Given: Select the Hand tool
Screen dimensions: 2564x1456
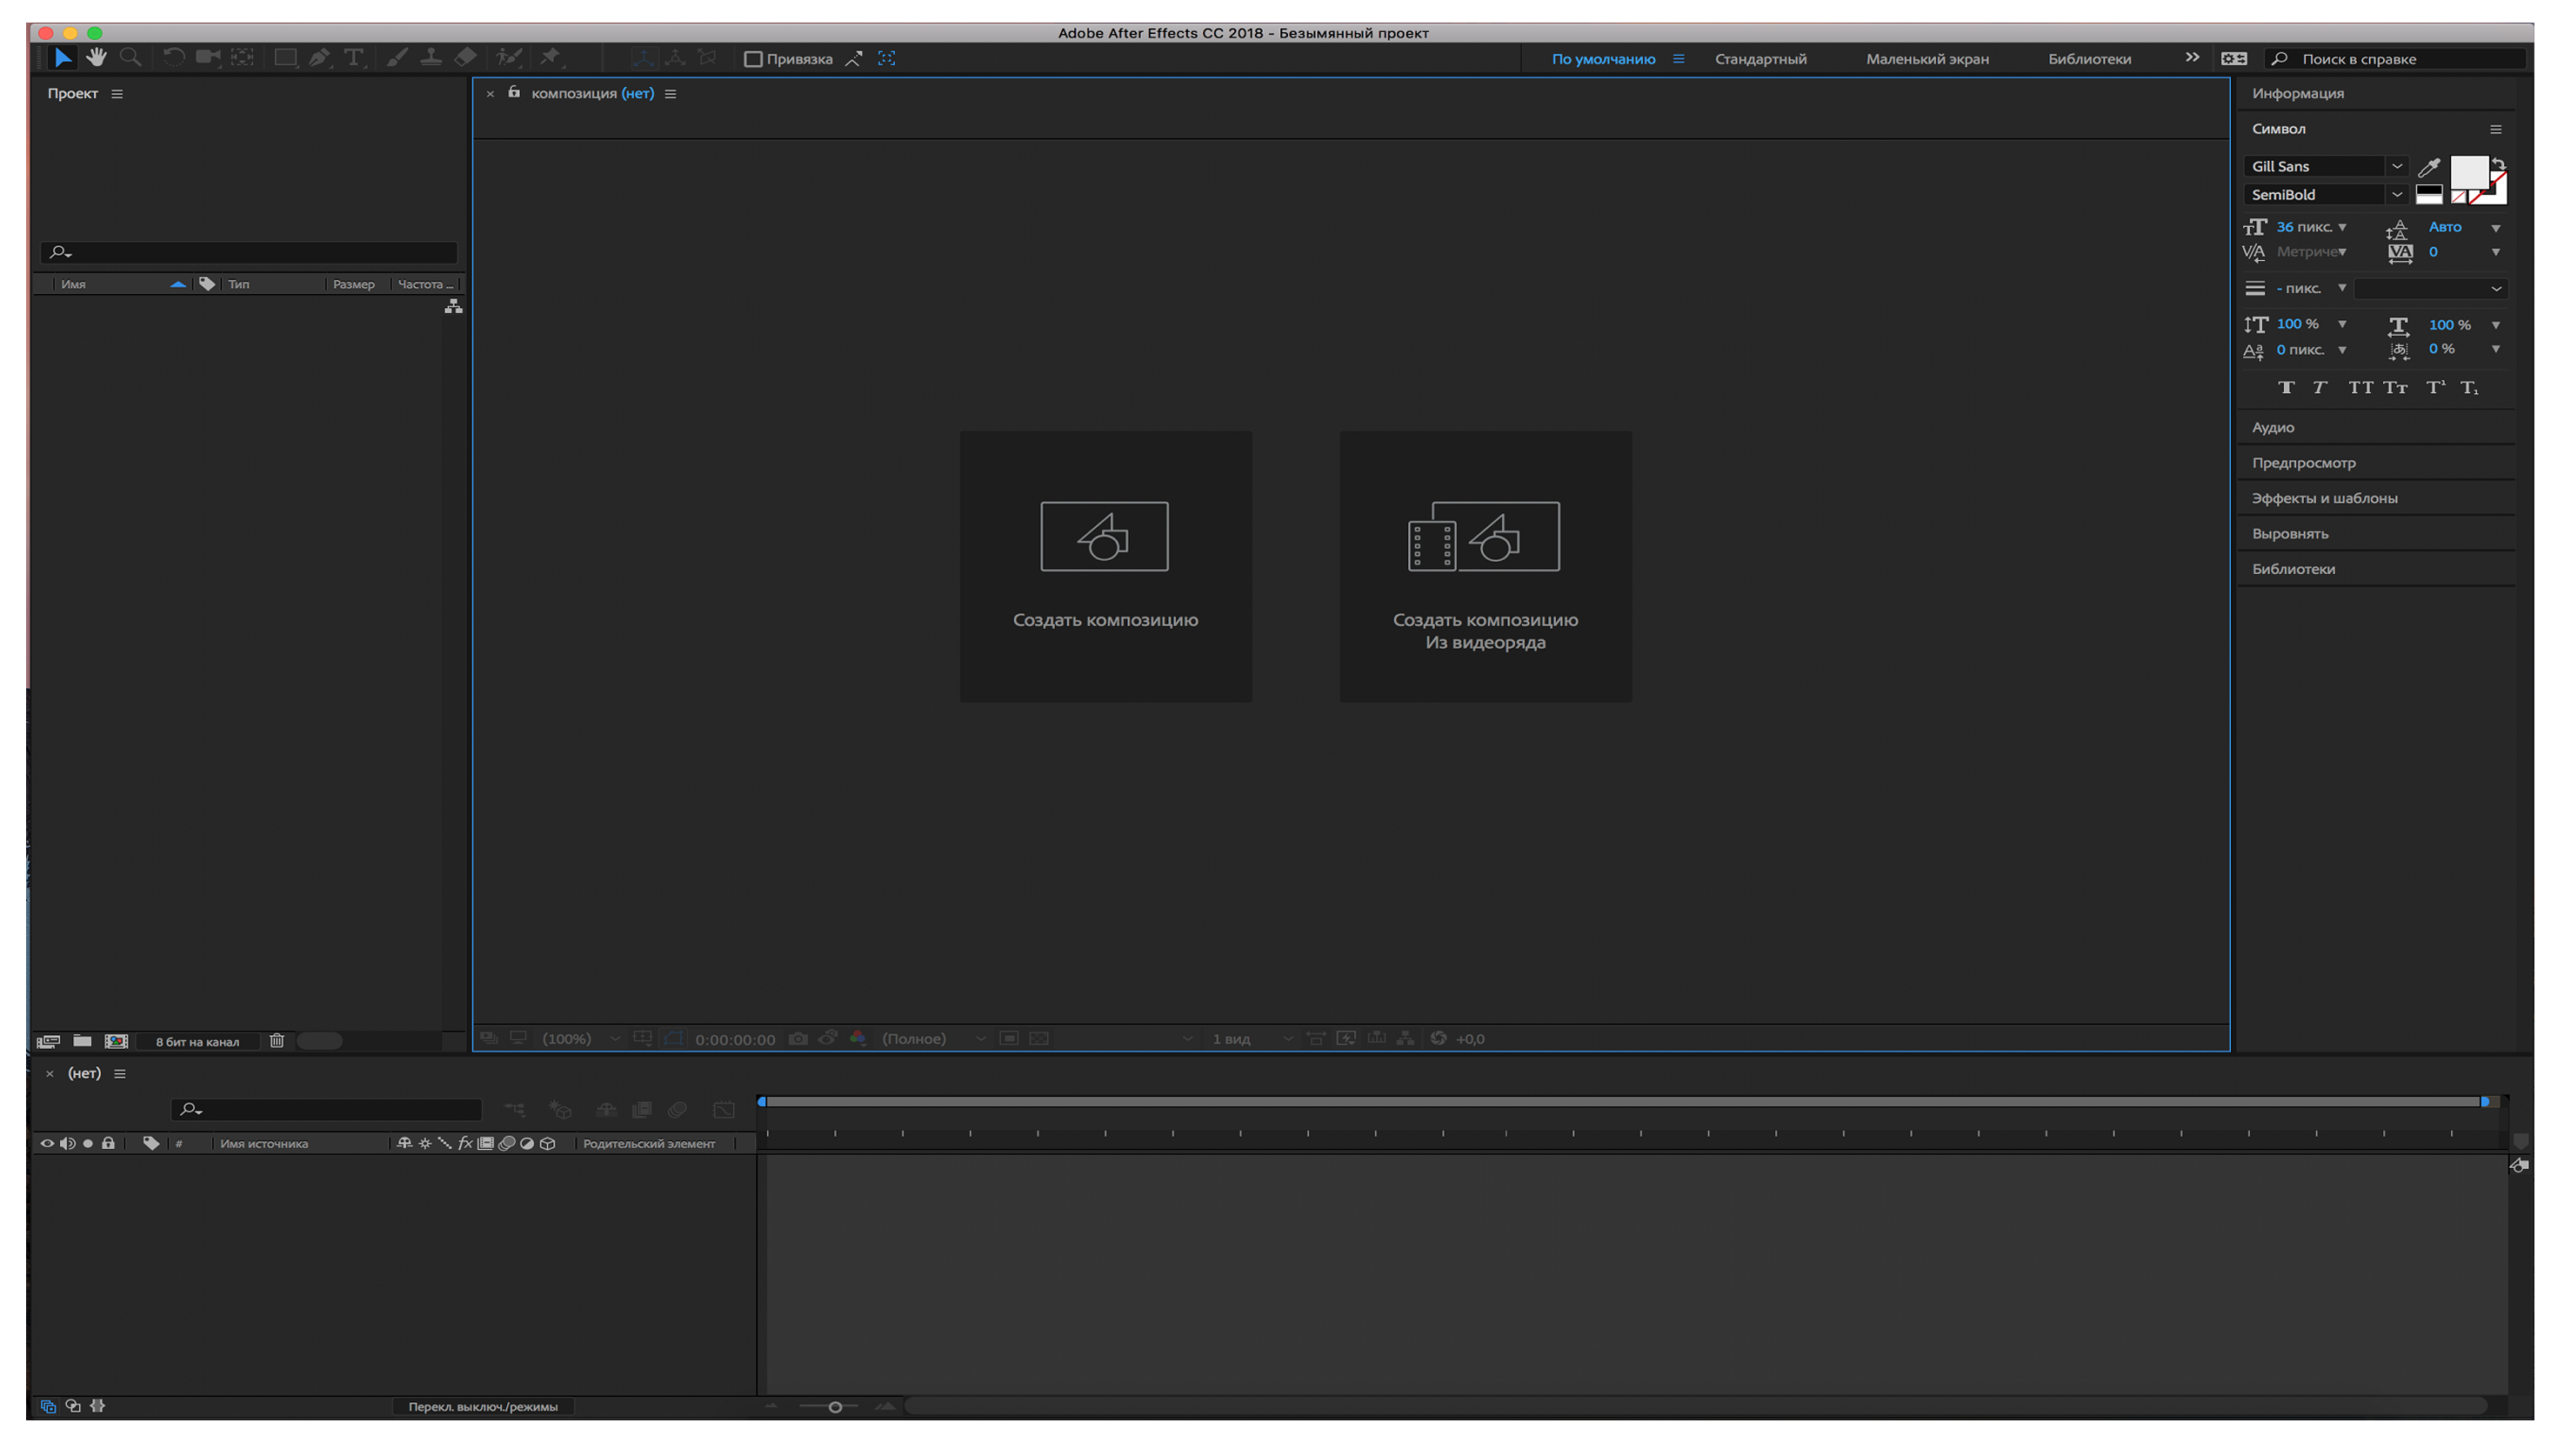Looking at the screenshot, I should click(96, 58).
